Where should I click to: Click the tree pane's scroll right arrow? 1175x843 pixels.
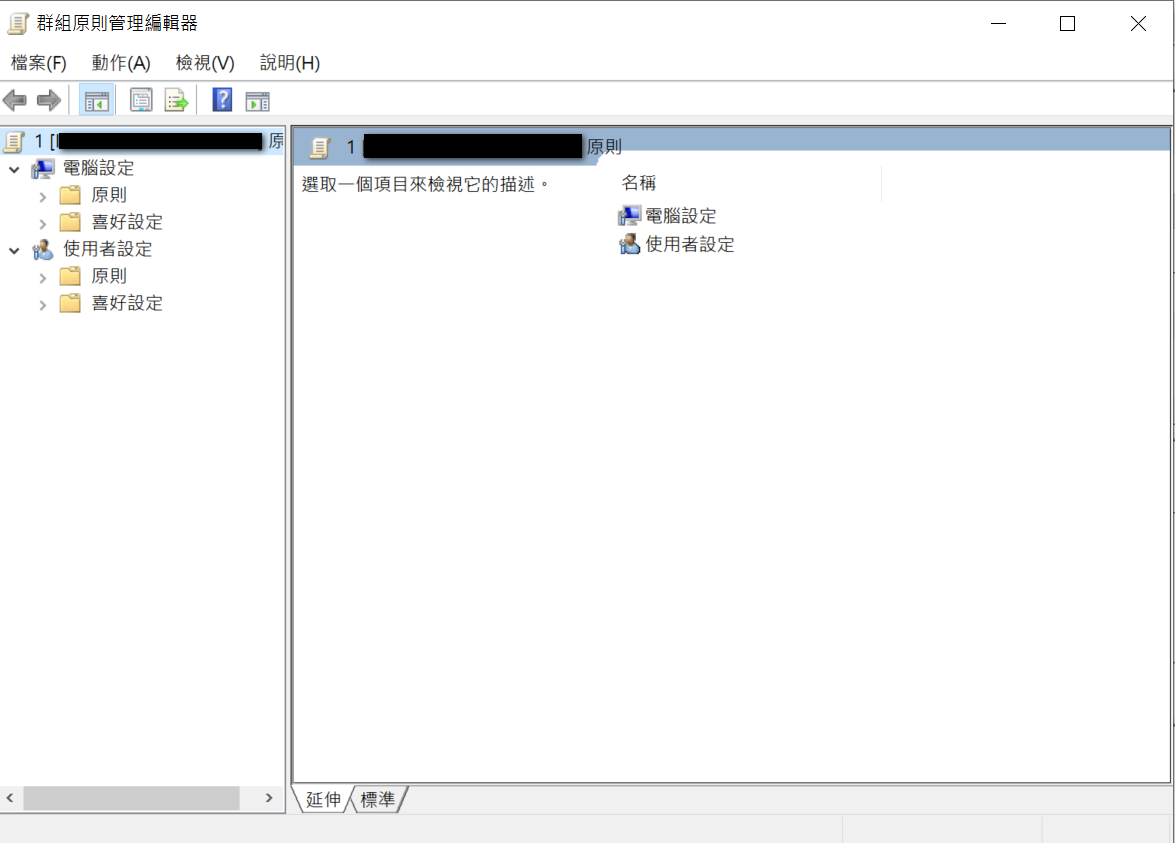[269, 798]
